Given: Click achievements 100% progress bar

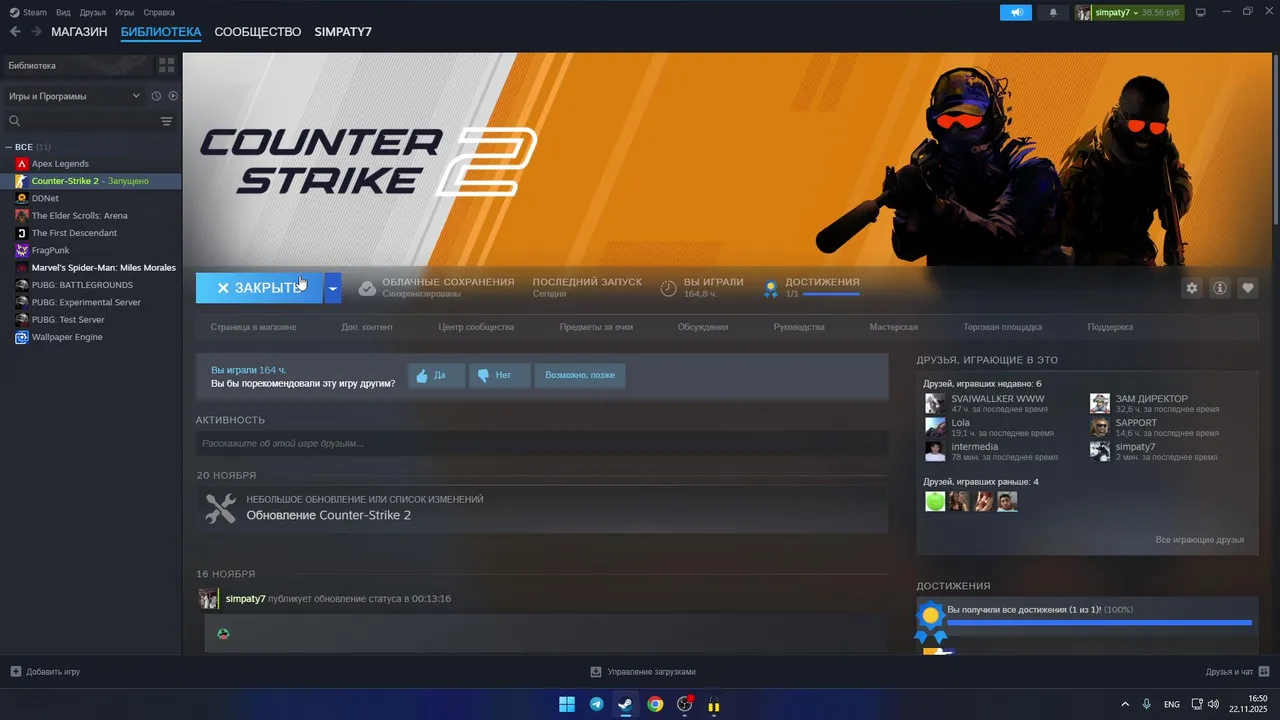Looking at the screenshot, I should [1099, 623].
